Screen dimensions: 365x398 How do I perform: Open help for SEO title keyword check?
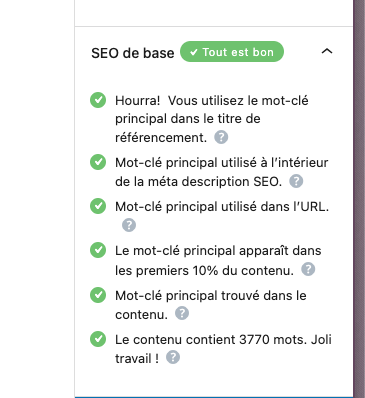click(221, 137)
